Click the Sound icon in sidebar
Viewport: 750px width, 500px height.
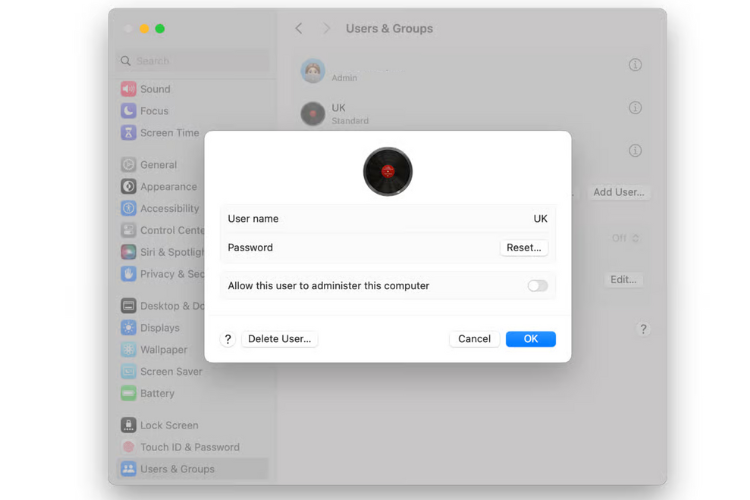(128, 89)
